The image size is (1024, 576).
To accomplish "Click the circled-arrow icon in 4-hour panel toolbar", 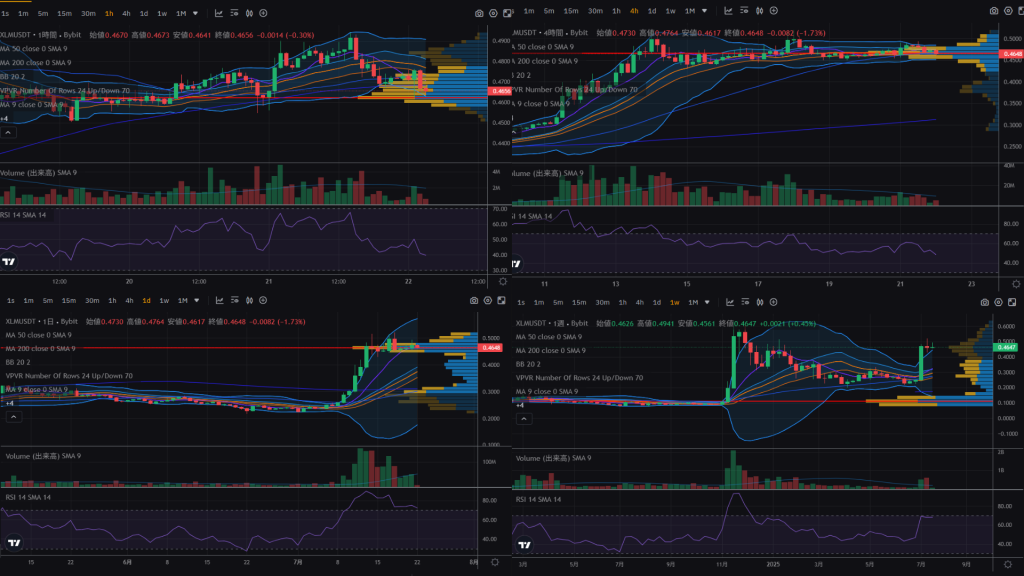I will point(774,10).
